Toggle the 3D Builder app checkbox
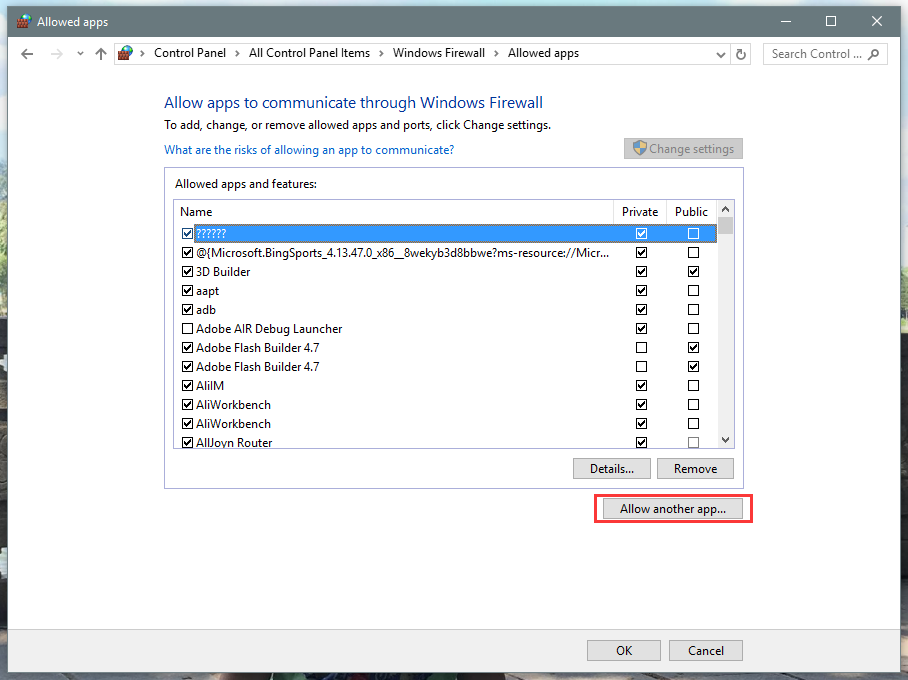 click(187, 272)
